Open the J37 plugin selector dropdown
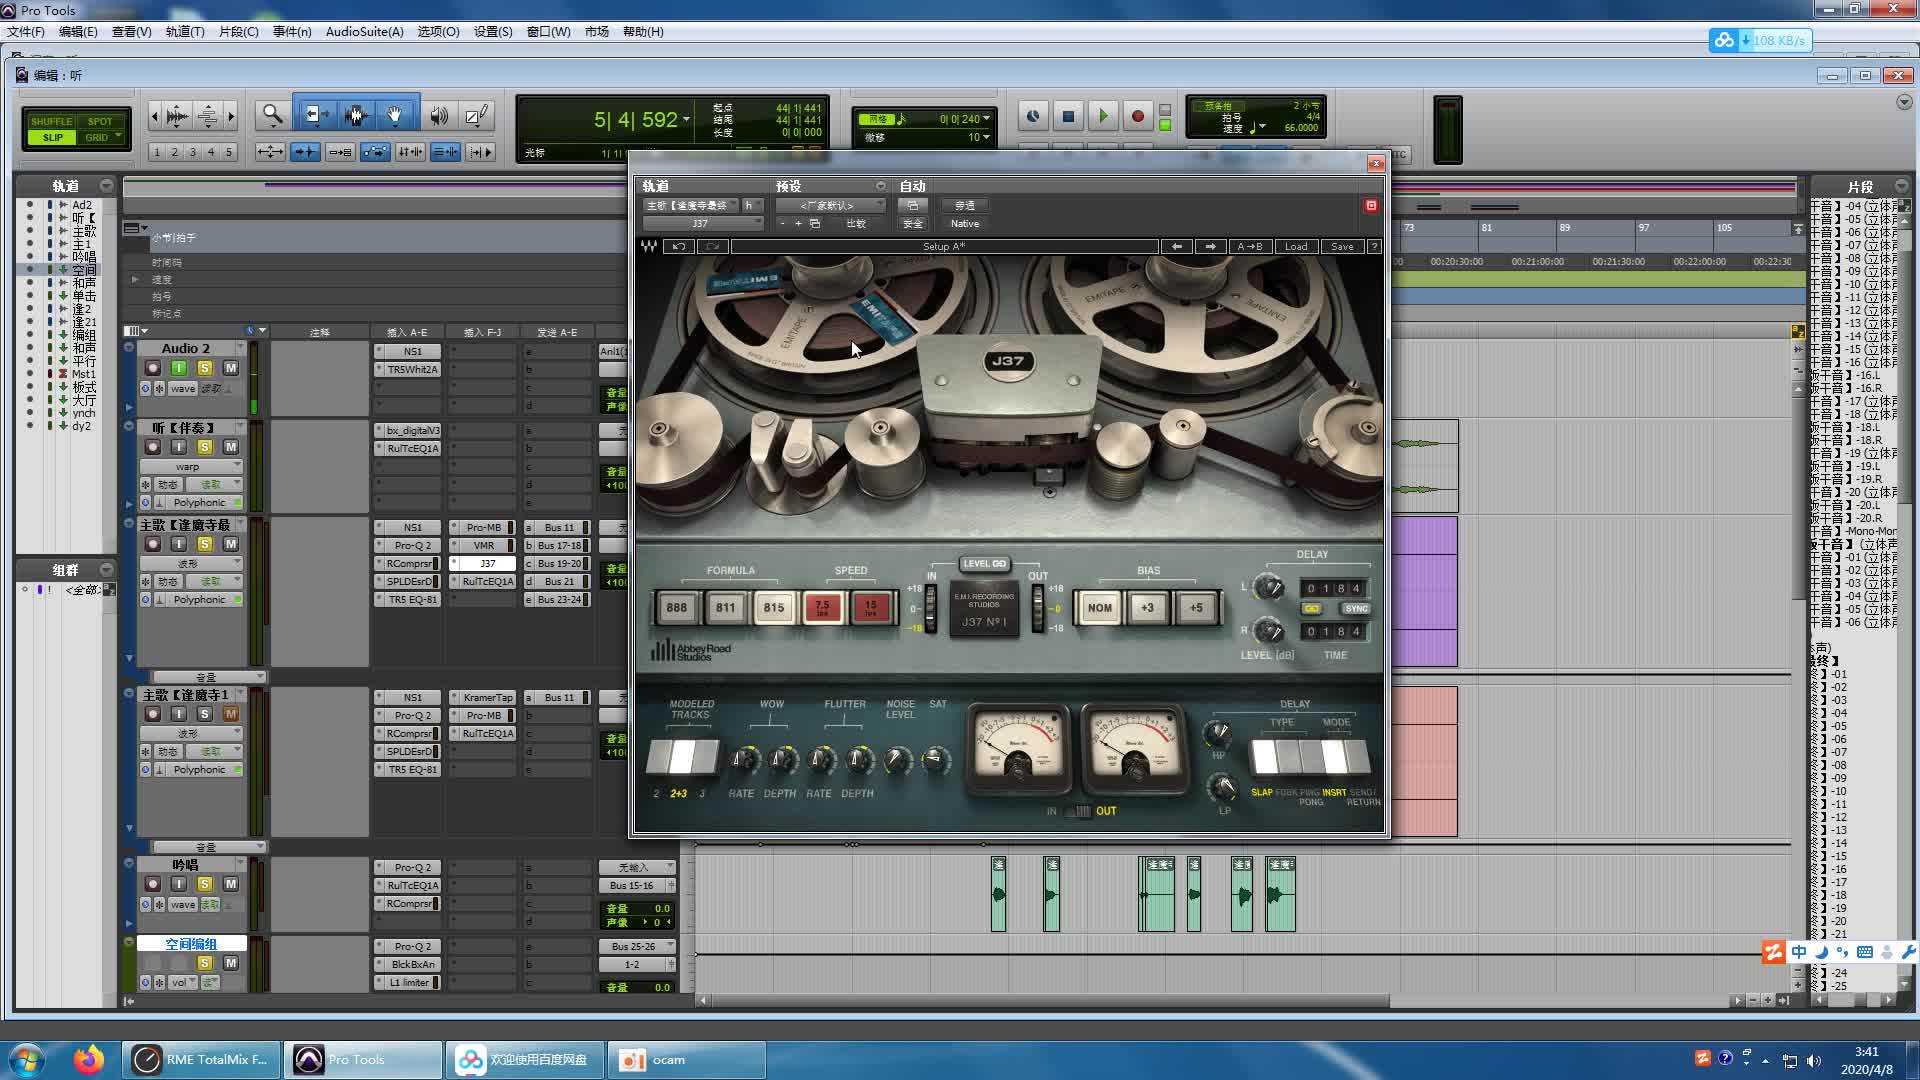1920x1080 pixels. click(703, 224)
